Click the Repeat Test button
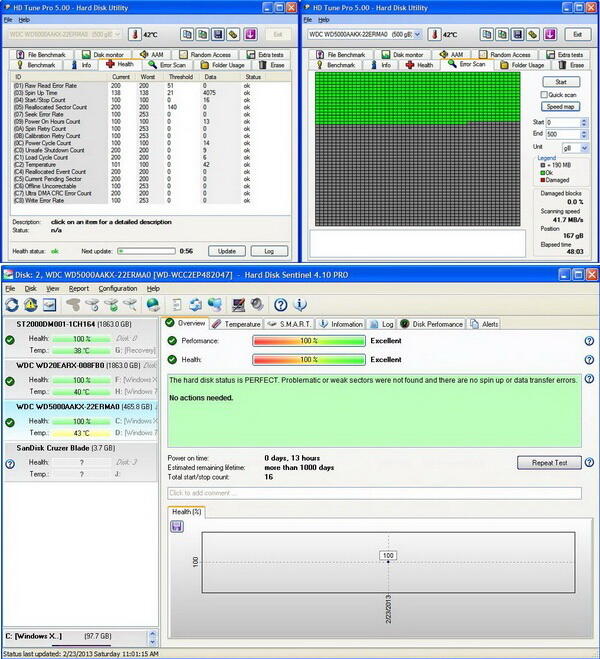 (x=549, y=463)
